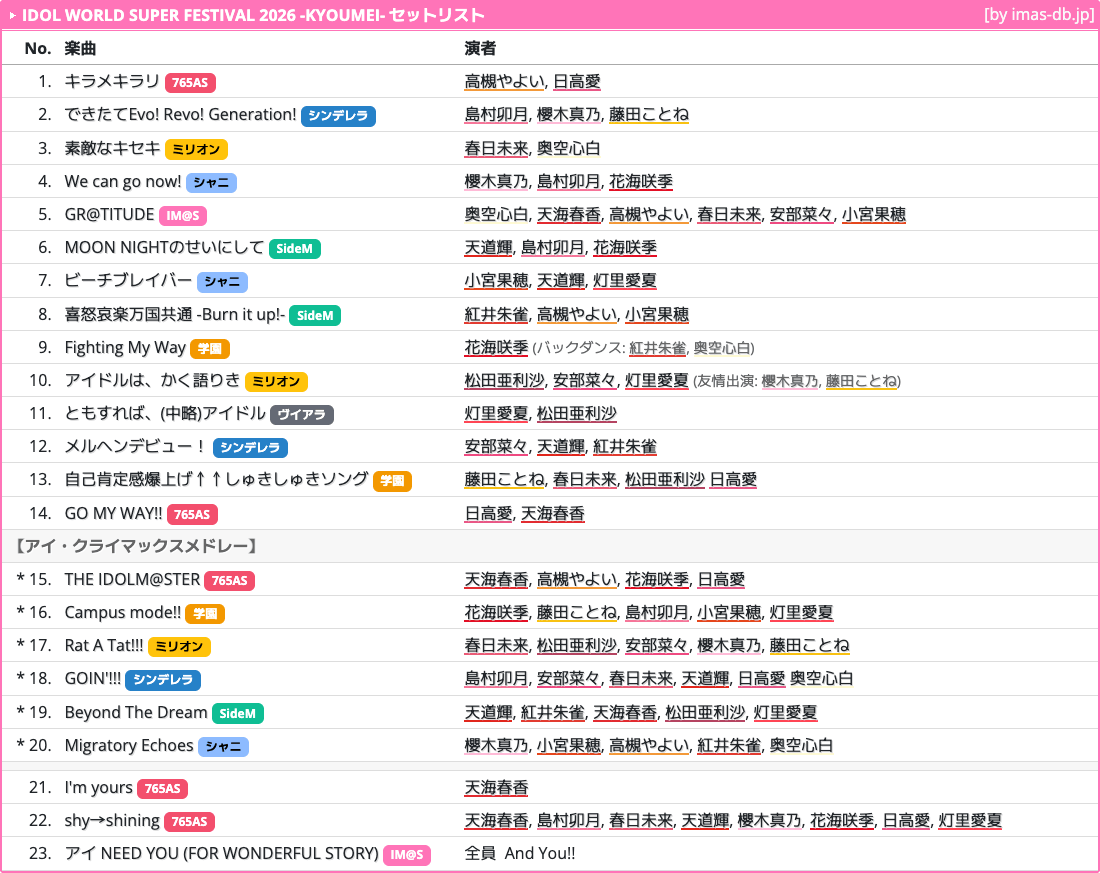Image resolution: width=1100 pixels, height=873 pixels.
Task: Click the ヴイアラ badge on song 11
Action: 302,415
